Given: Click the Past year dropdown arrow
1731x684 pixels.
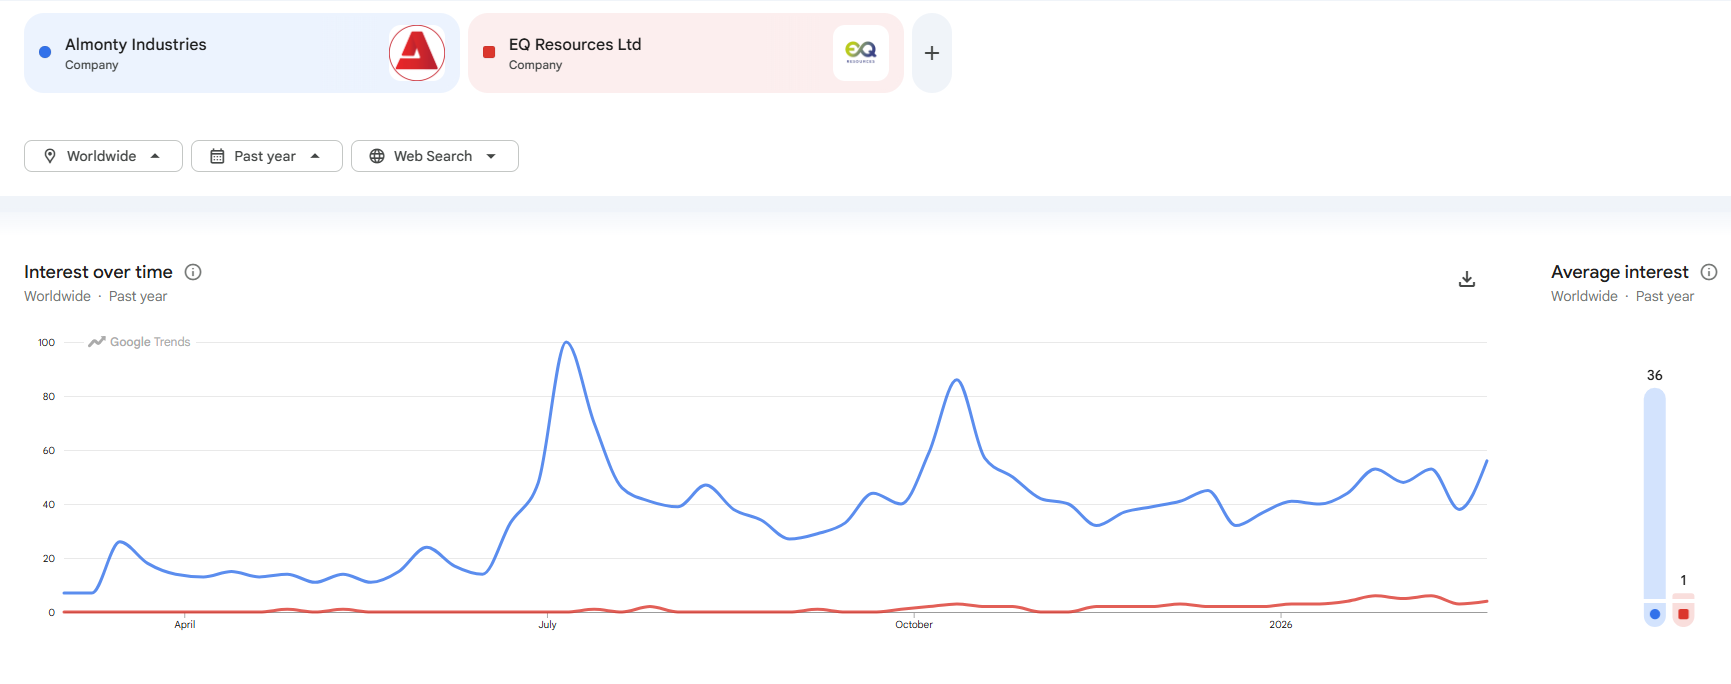Looking at the screenshot, I should tap(315, 156).
